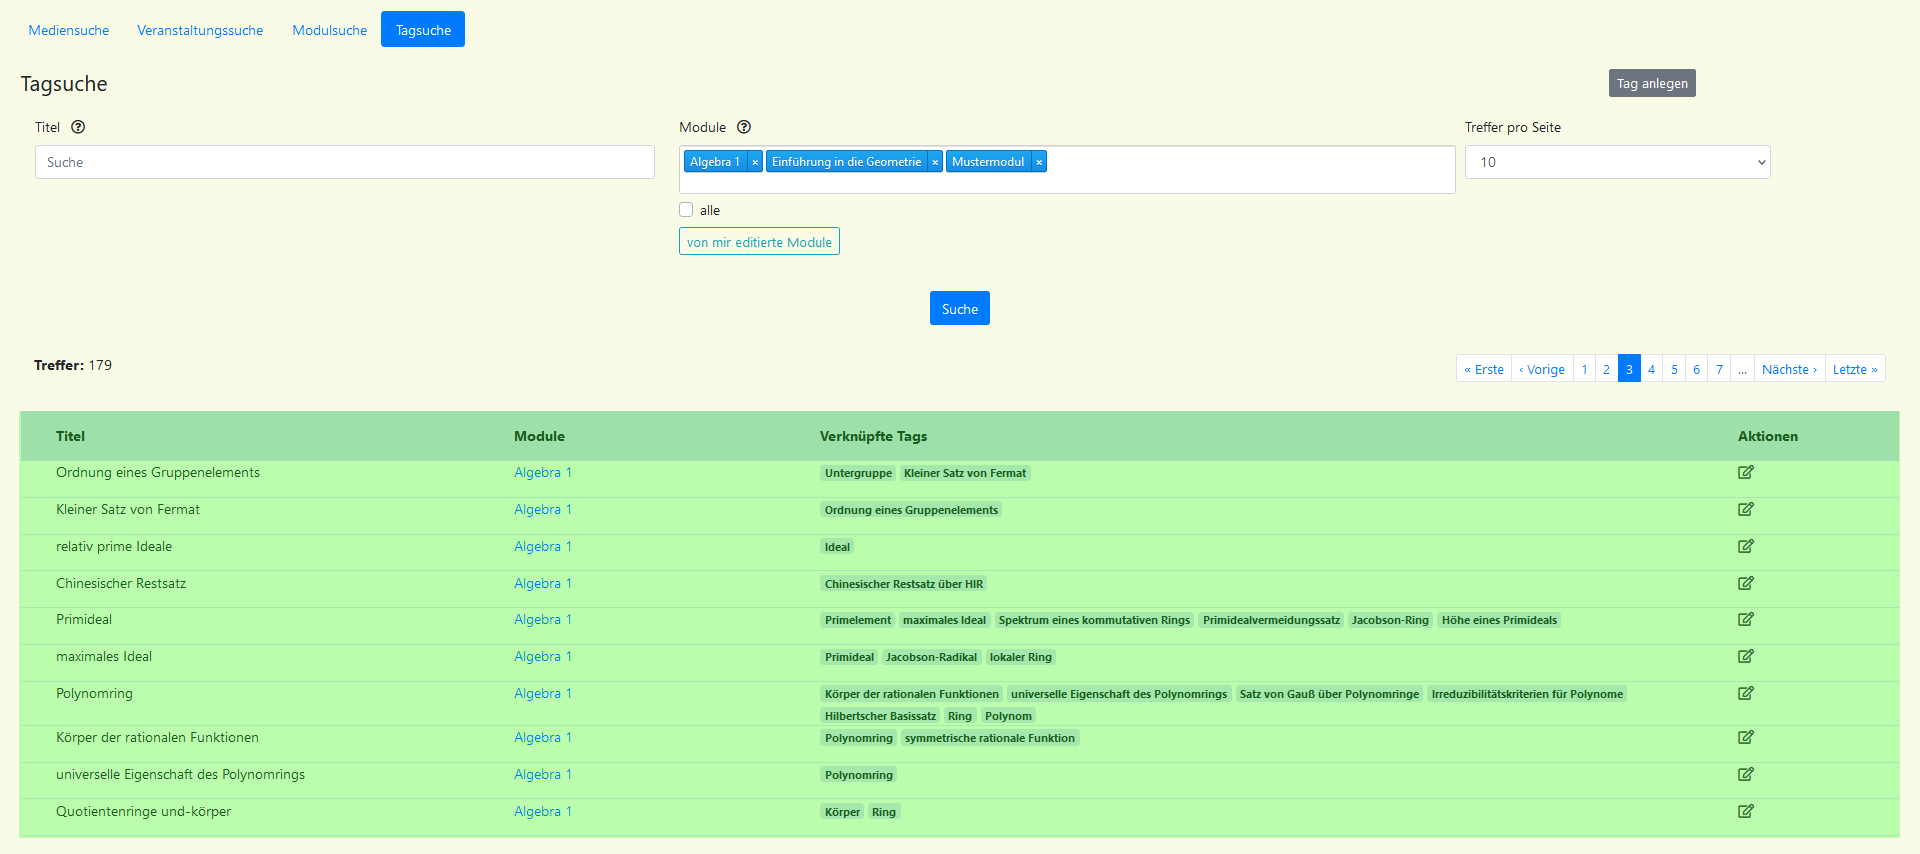Enable the 'alle' modules checkbox

[686, 210]
